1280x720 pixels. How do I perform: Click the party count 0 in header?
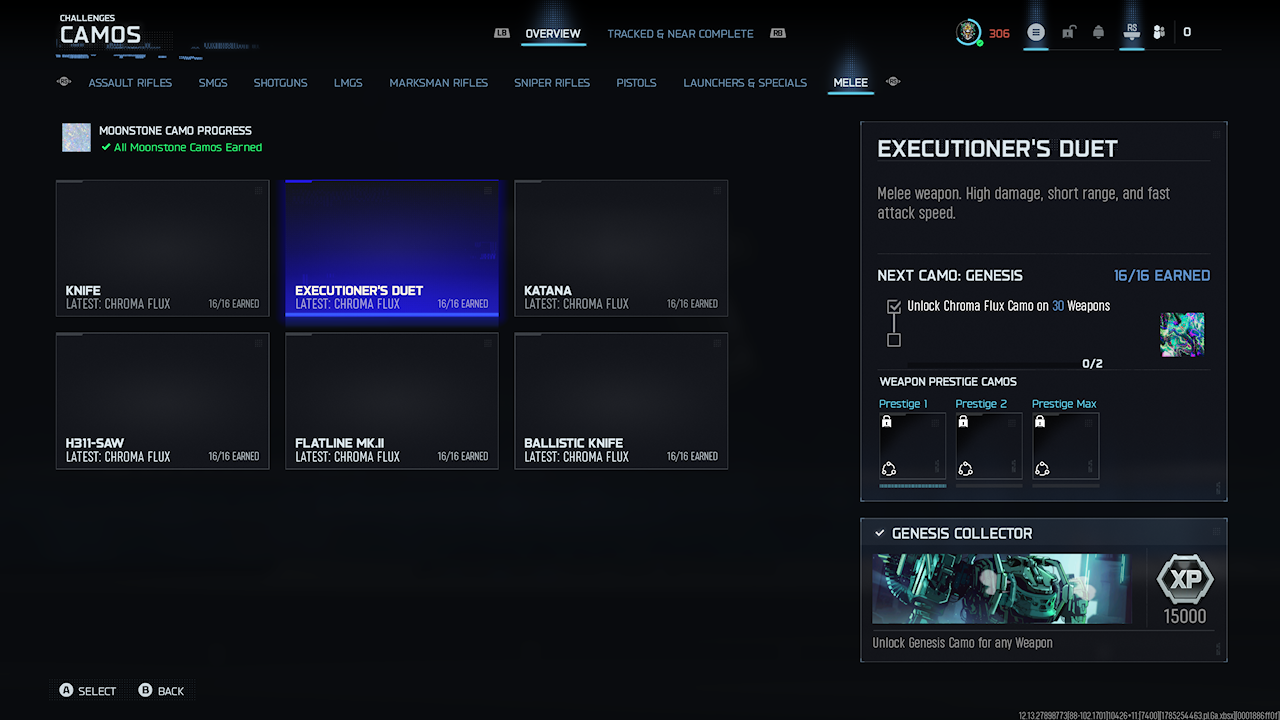pos(1187,32)
